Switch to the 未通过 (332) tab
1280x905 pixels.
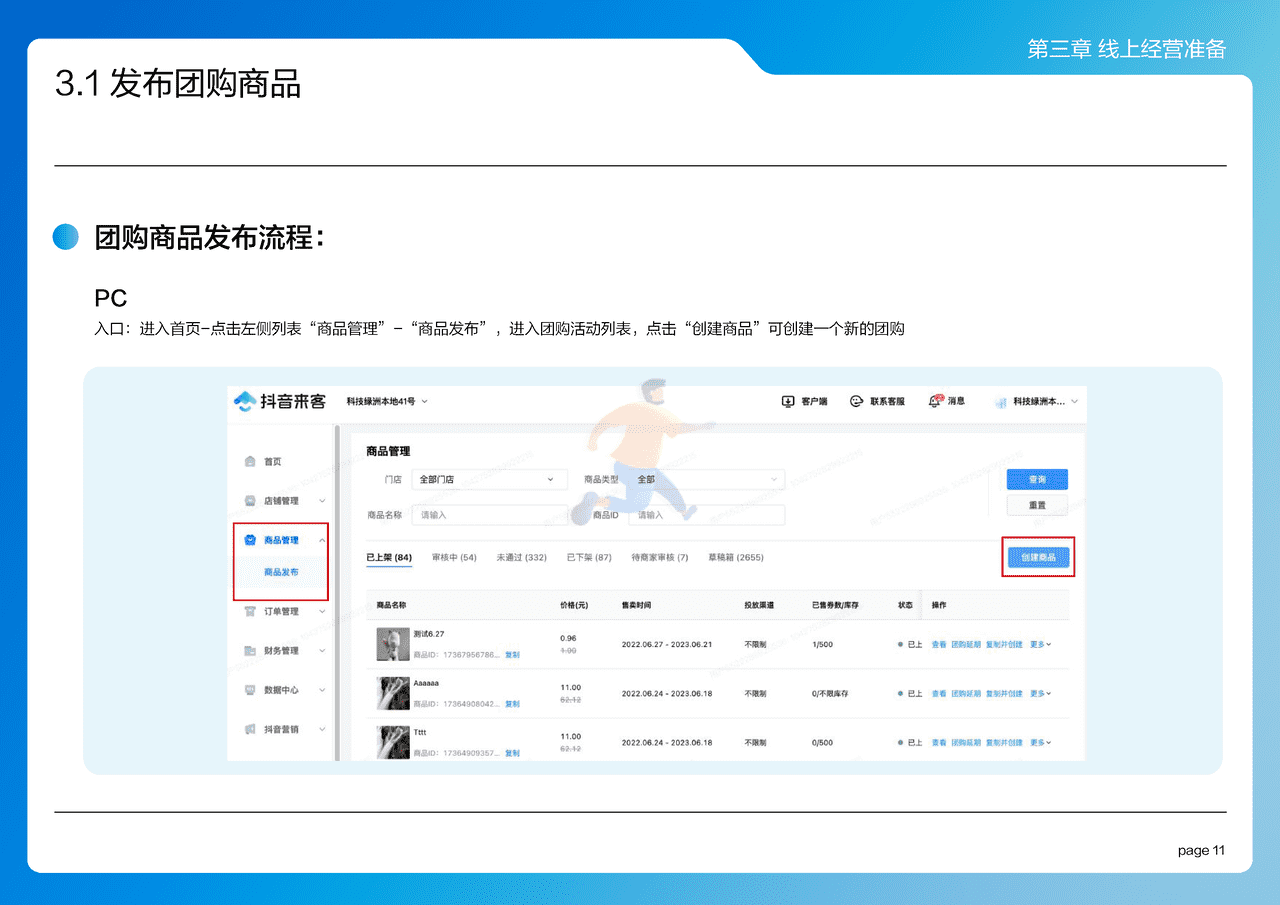[x=521, y=557]
